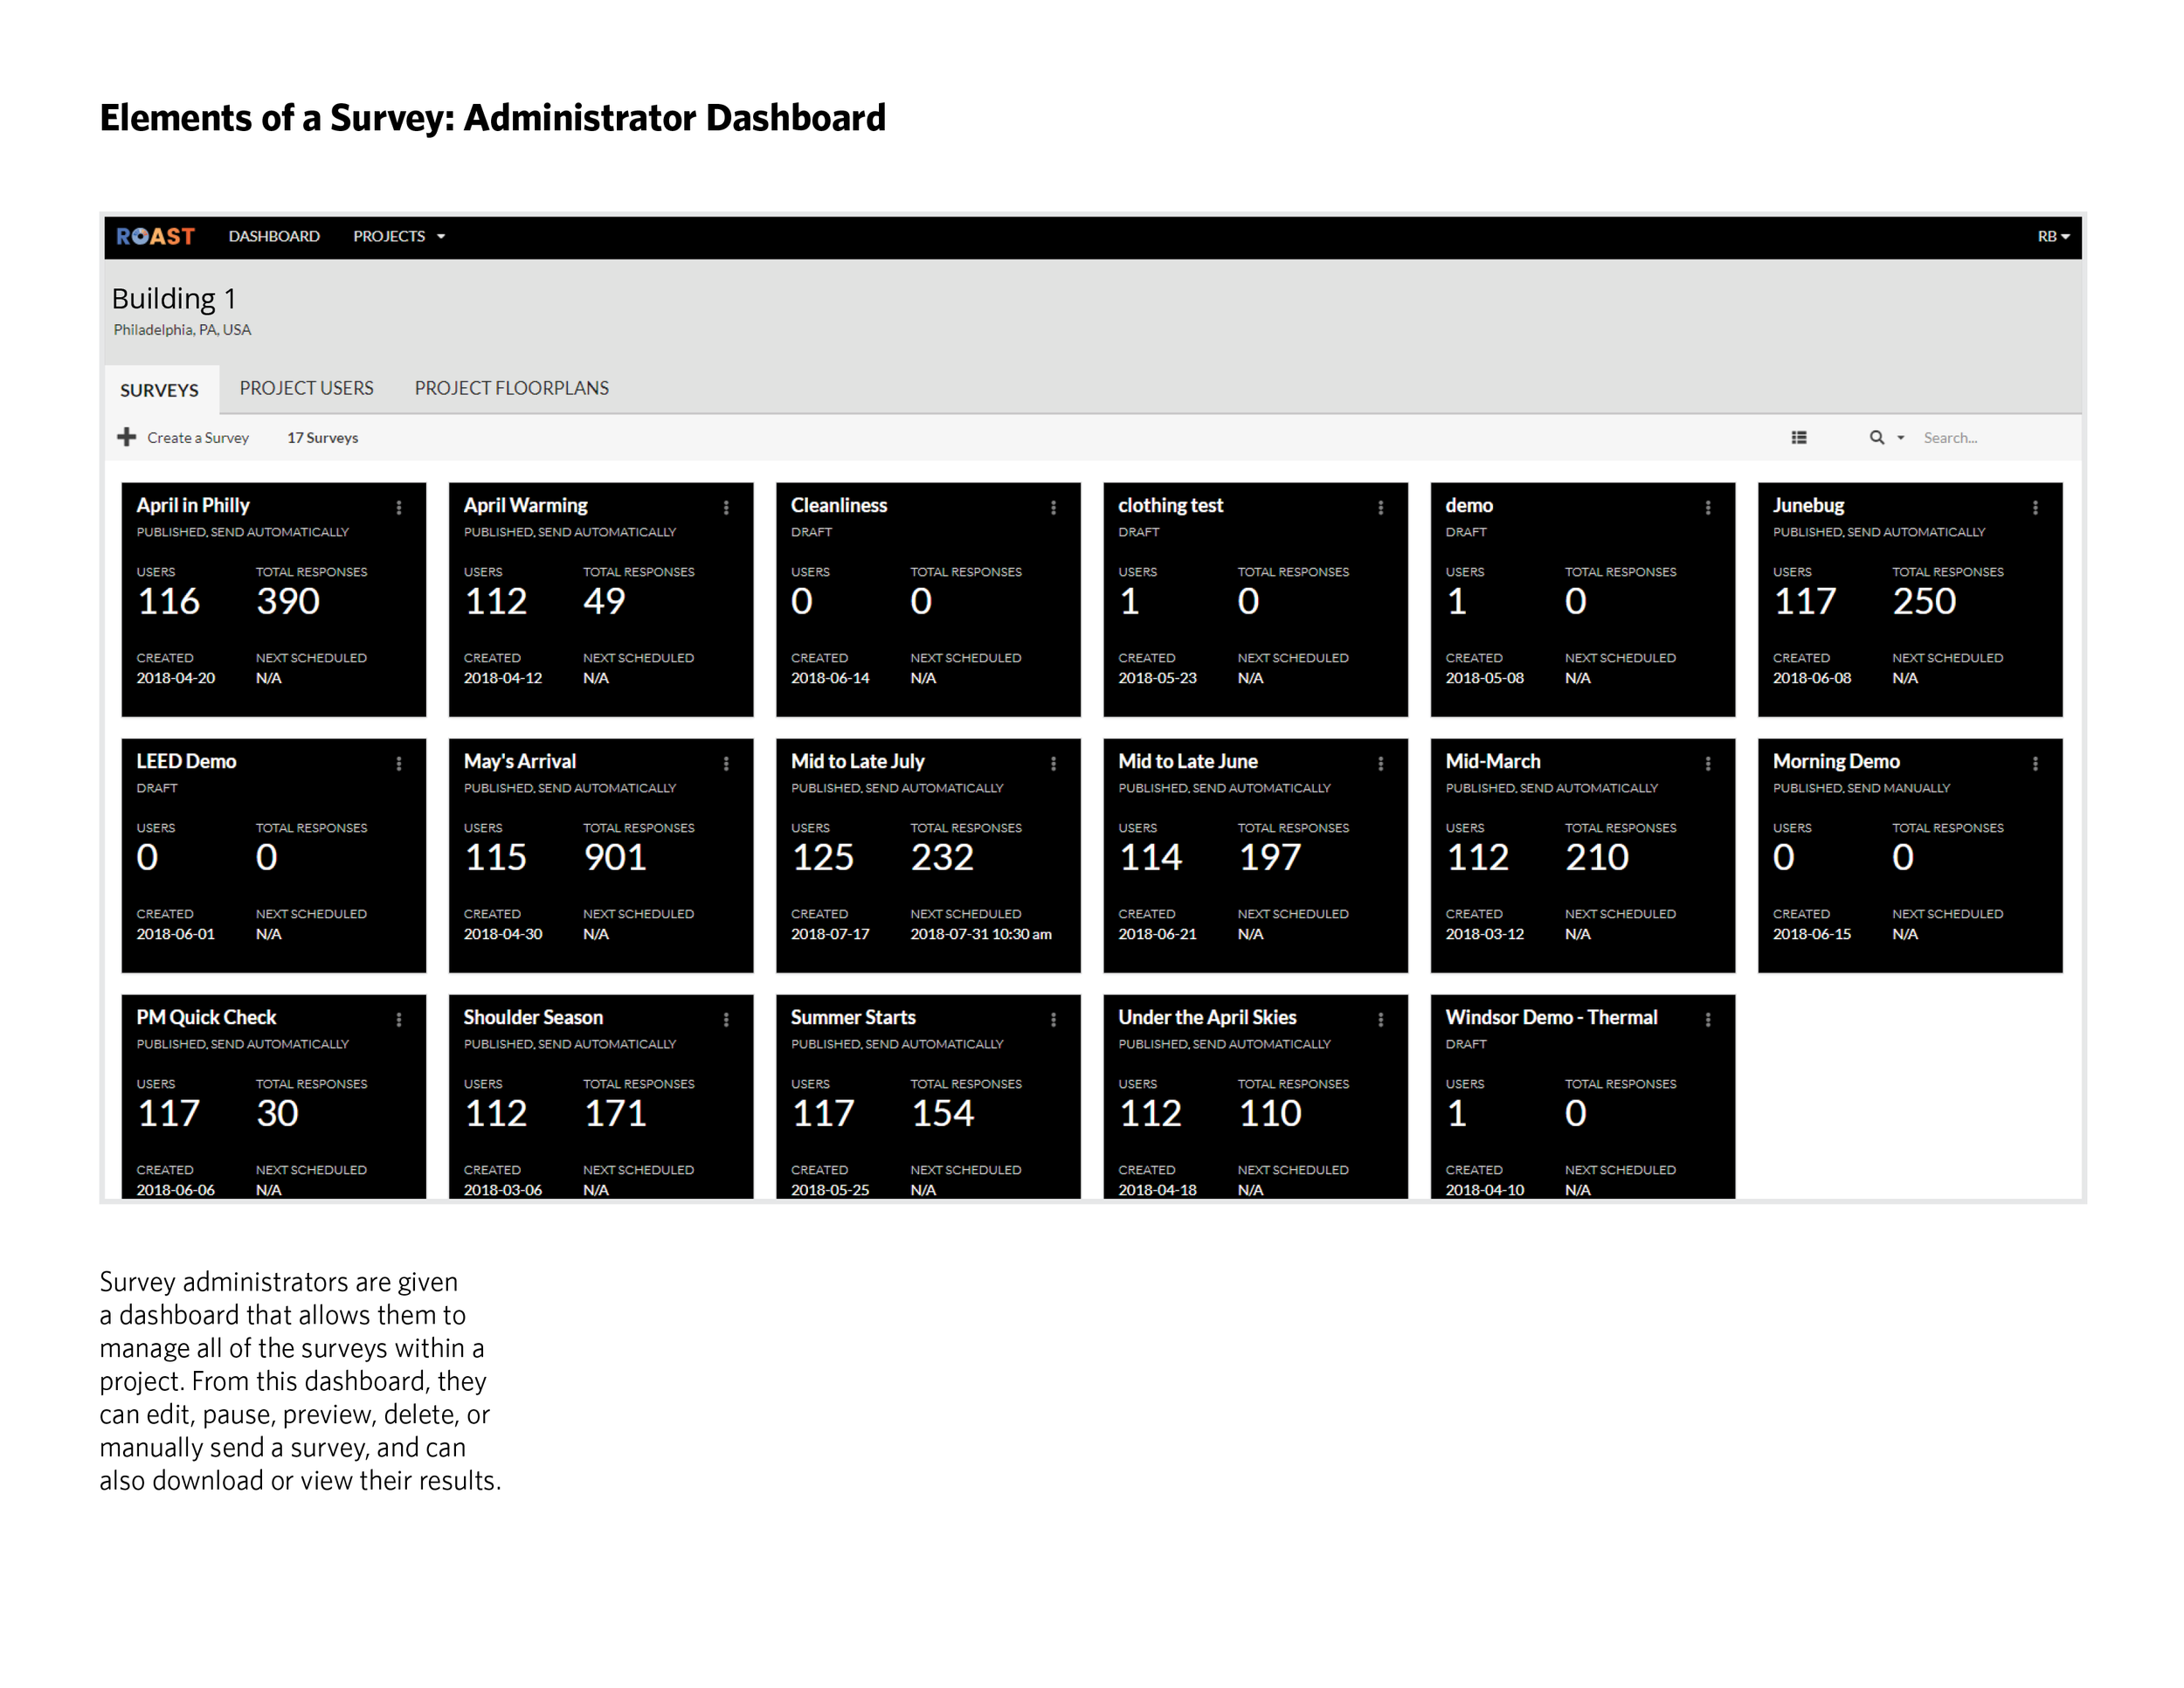Switch to list view layout
This screenshot has width=2184, height=1688.
coord(1799,437)
